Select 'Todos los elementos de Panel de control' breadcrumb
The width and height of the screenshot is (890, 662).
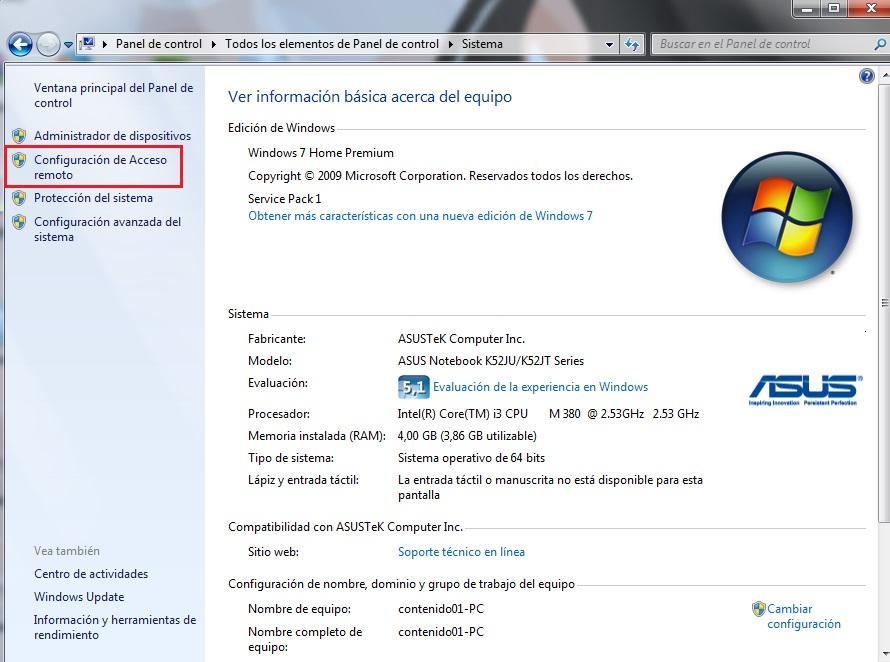332,44
